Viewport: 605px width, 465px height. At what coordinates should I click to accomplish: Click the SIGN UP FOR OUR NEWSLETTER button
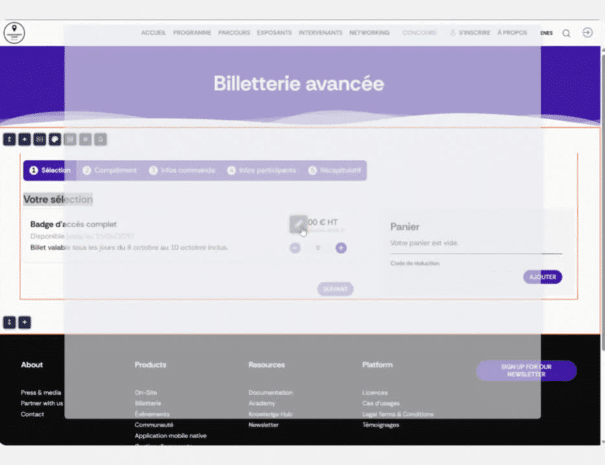pyautogui.click(x=526, y=370)
